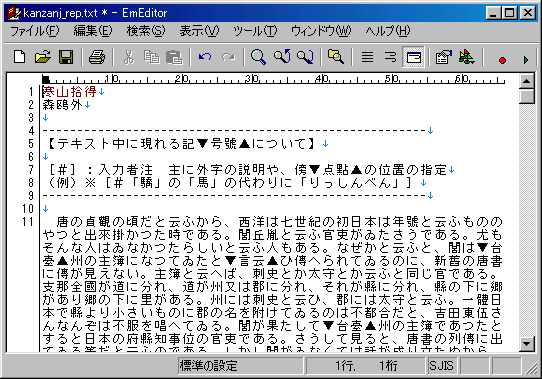Find previous with the magnifier up-arrow icon
Image resolution: width=542 pixels, height=379 pixels.
click(x=282, y=57)
